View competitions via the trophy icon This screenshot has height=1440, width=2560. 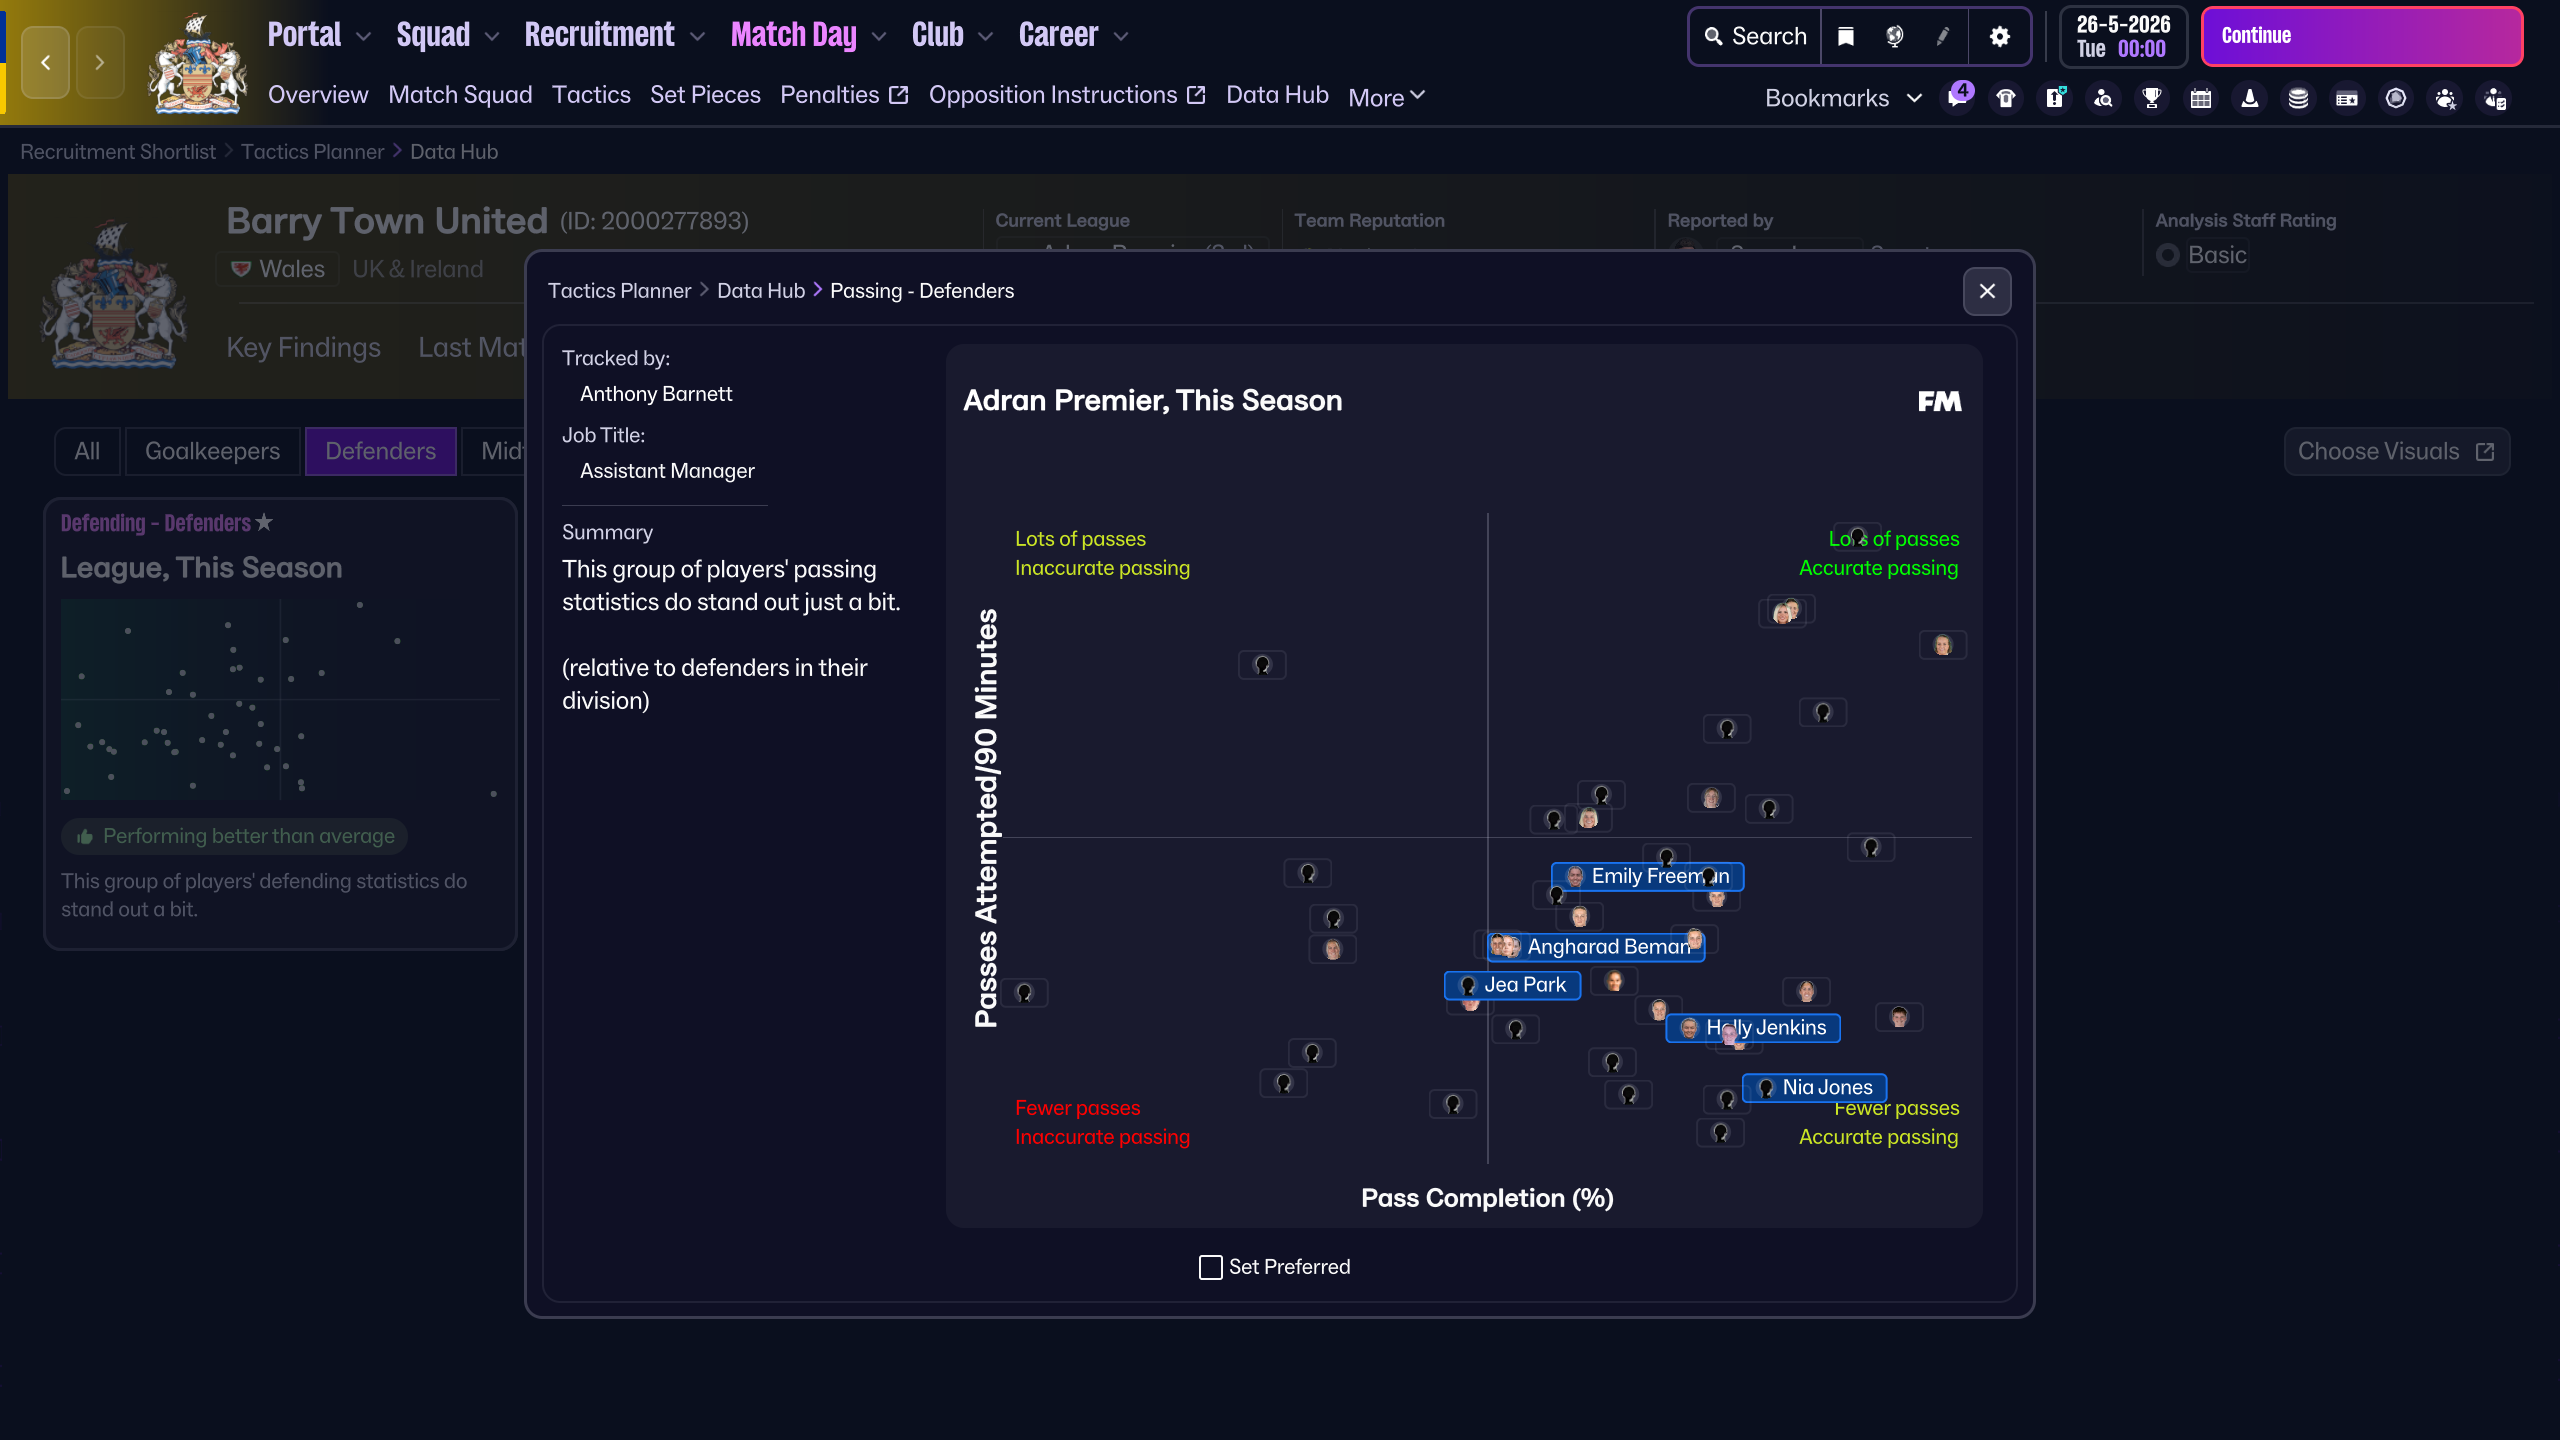(x=2151, y=97)
